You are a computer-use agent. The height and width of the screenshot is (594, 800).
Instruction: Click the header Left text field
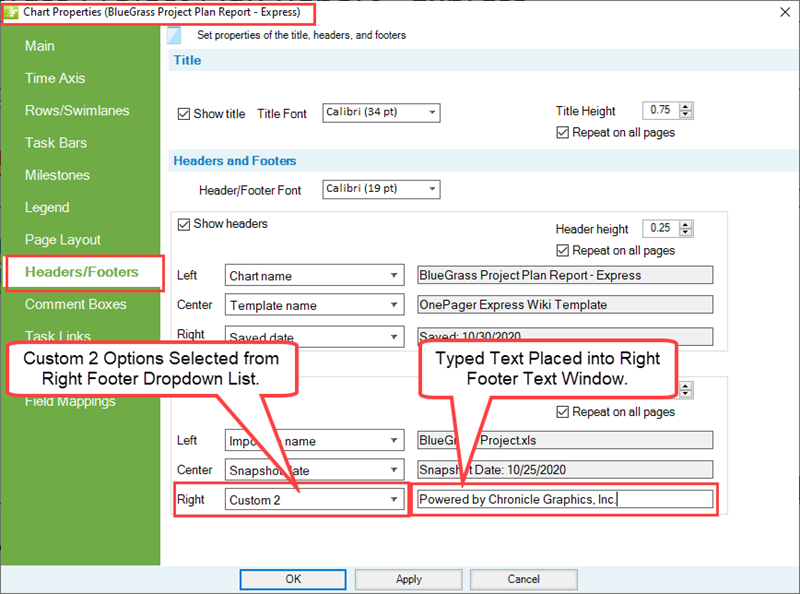(565, 275)
